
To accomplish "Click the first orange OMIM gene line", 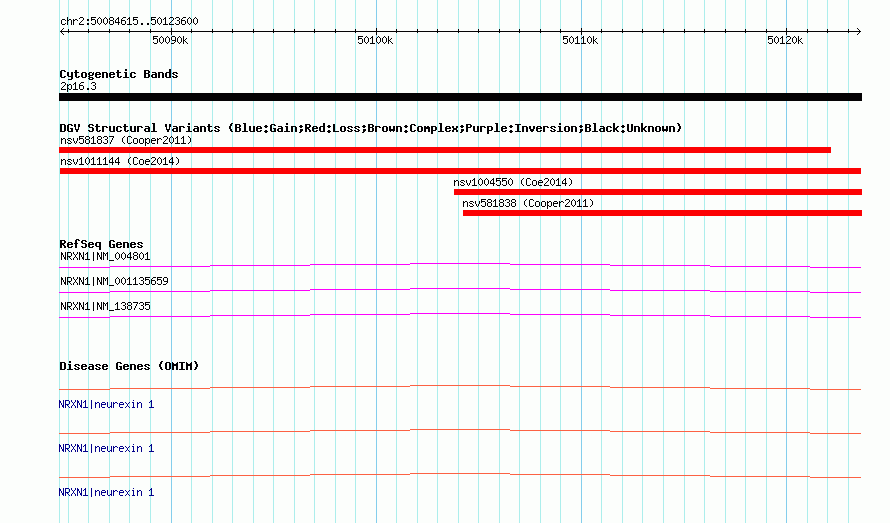I will coord(460,387).
